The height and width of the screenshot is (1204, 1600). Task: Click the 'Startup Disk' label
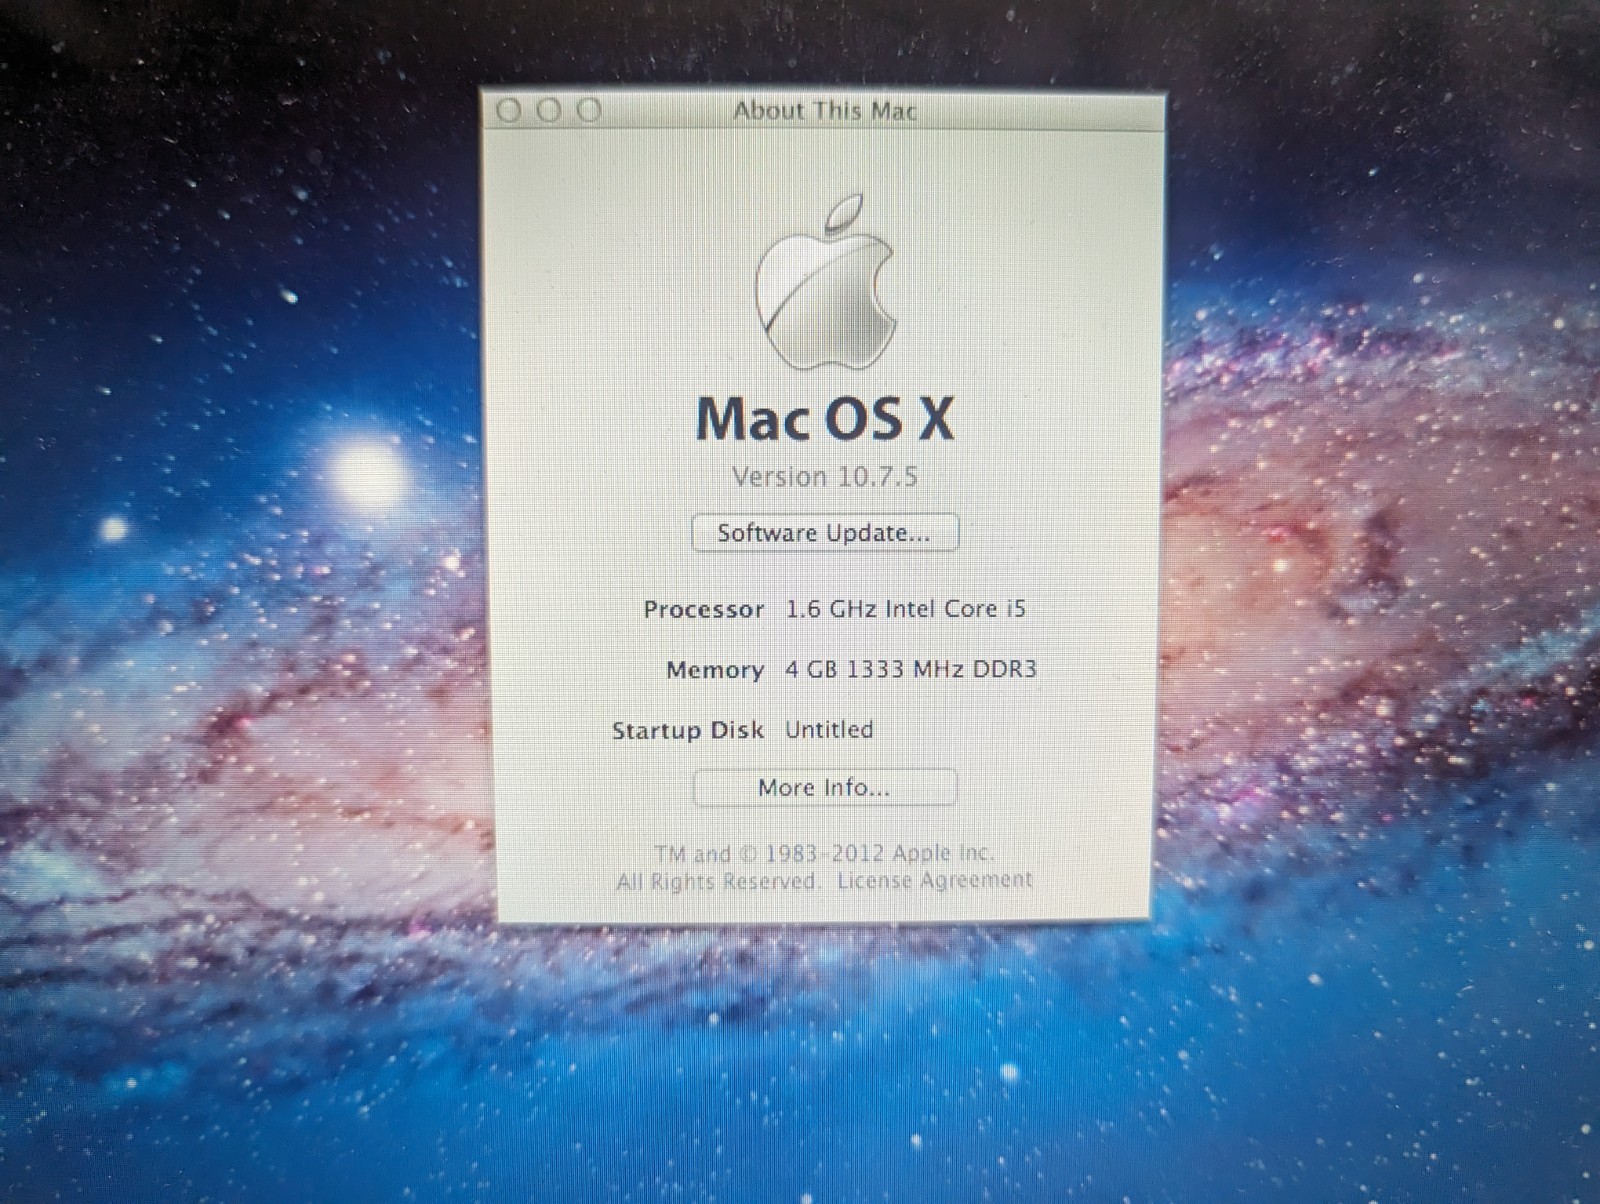pyautogui.click(x=688, y=731)
